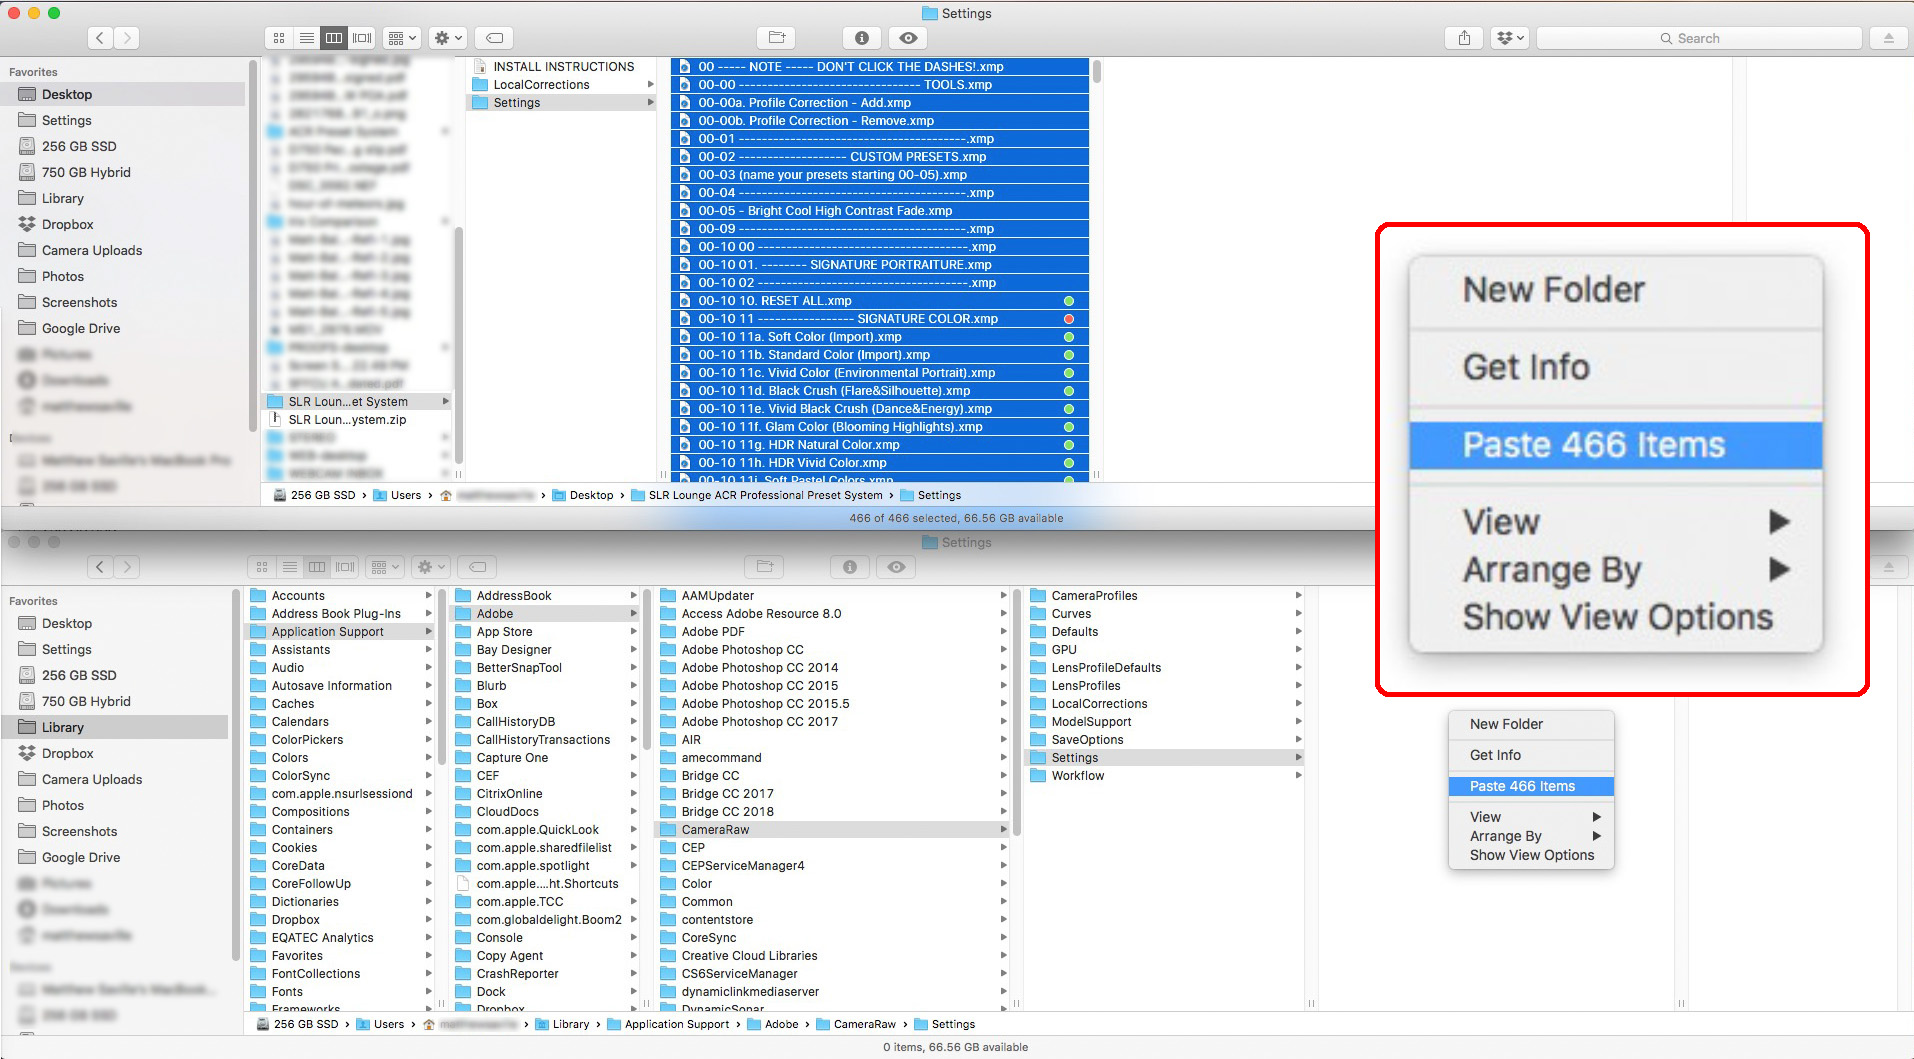Viewport: 1914px width, 1059px height.
Task: Go back using top window's back arrow
Action: [100, 38]
